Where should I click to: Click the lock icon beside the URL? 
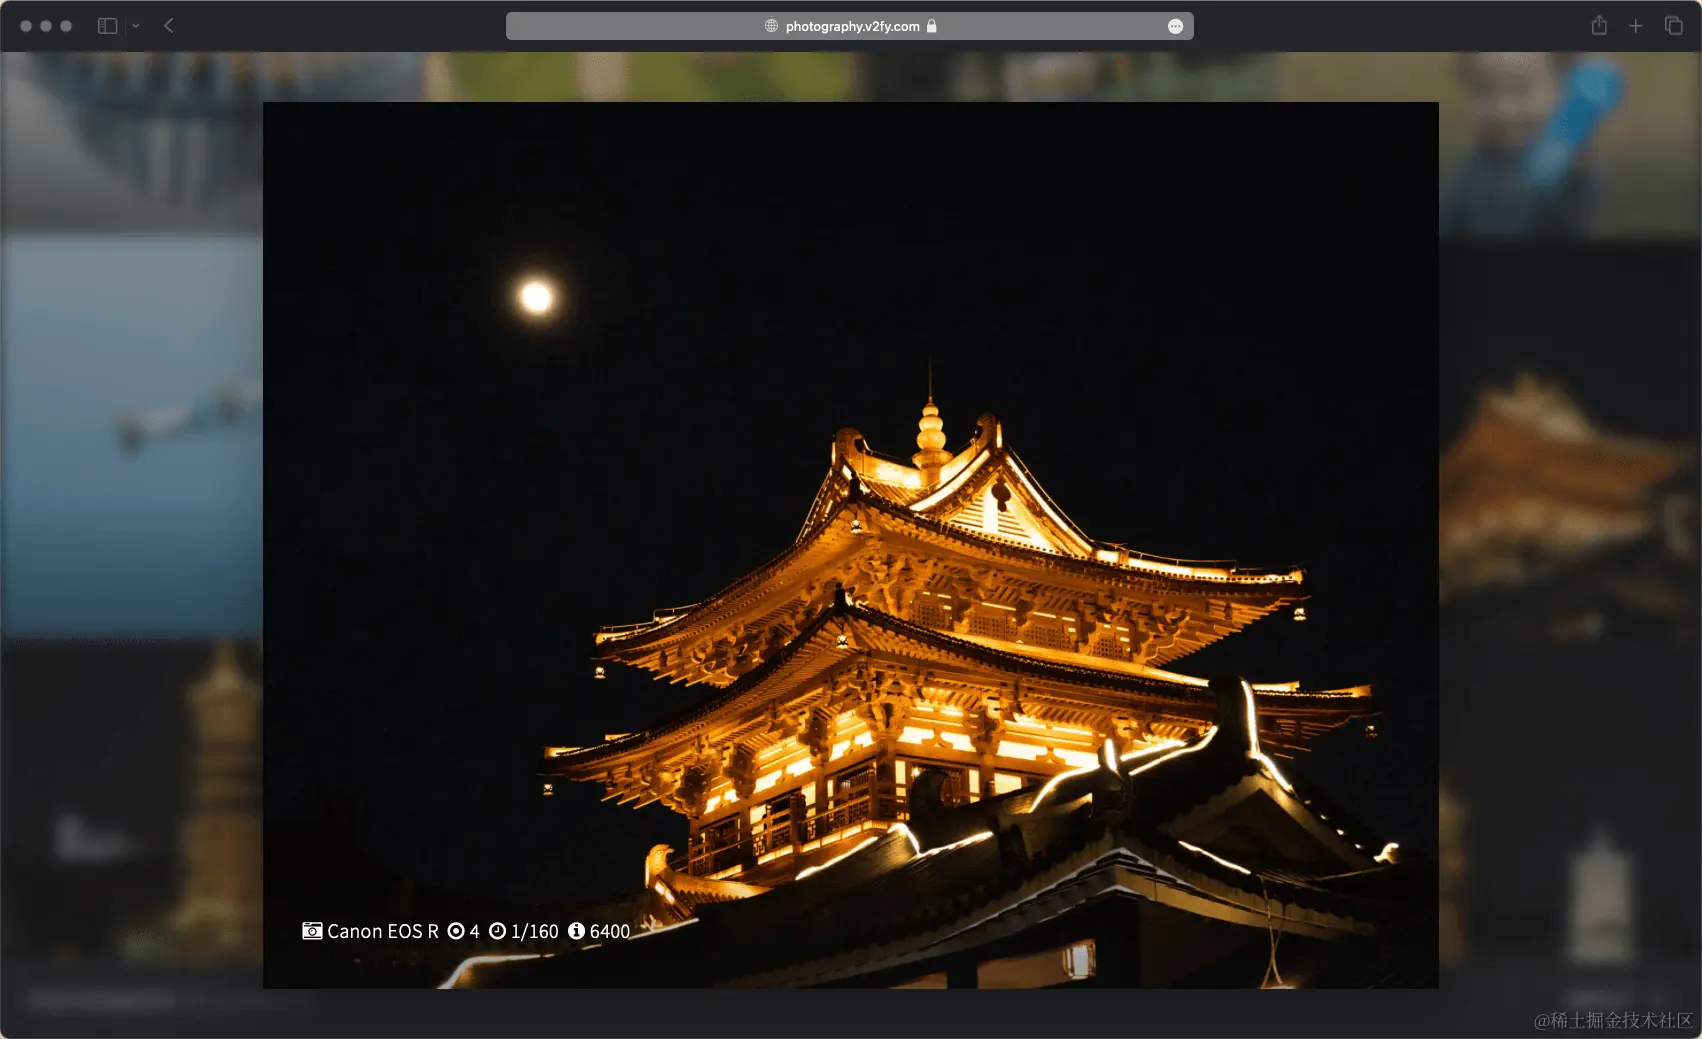coord(931,26)
